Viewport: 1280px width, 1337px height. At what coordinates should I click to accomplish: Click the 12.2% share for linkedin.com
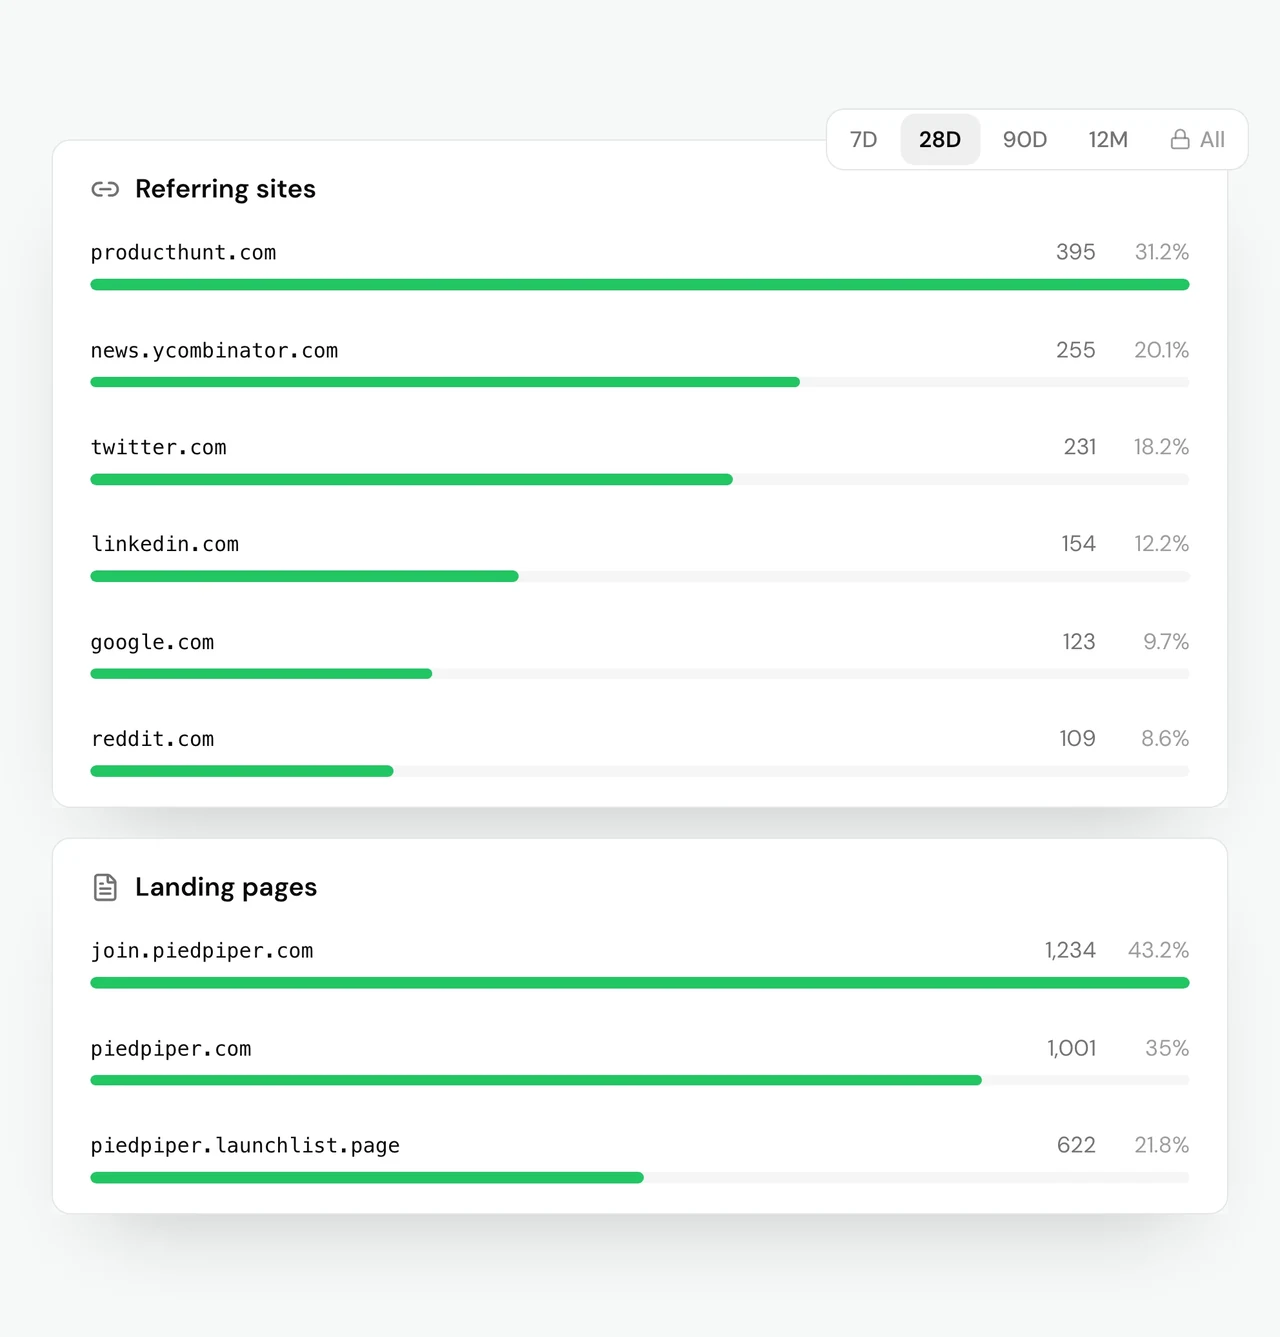(x=1162, y=544)
